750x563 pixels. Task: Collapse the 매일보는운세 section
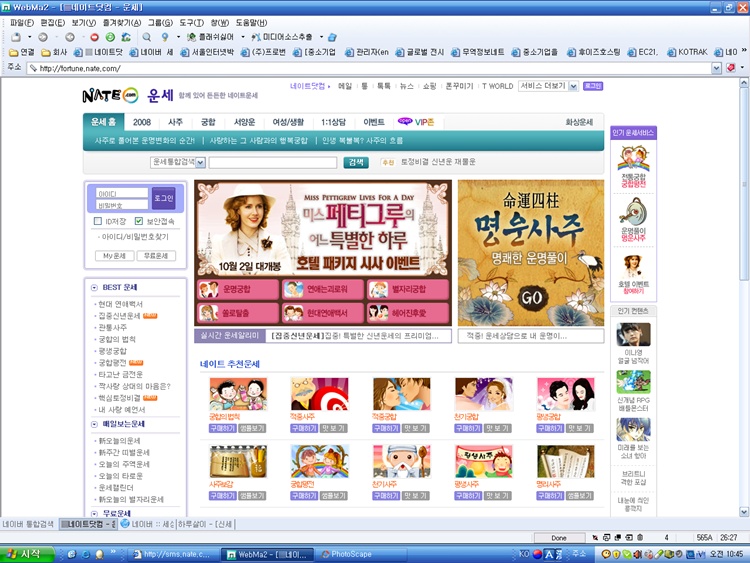click(94, 424)
